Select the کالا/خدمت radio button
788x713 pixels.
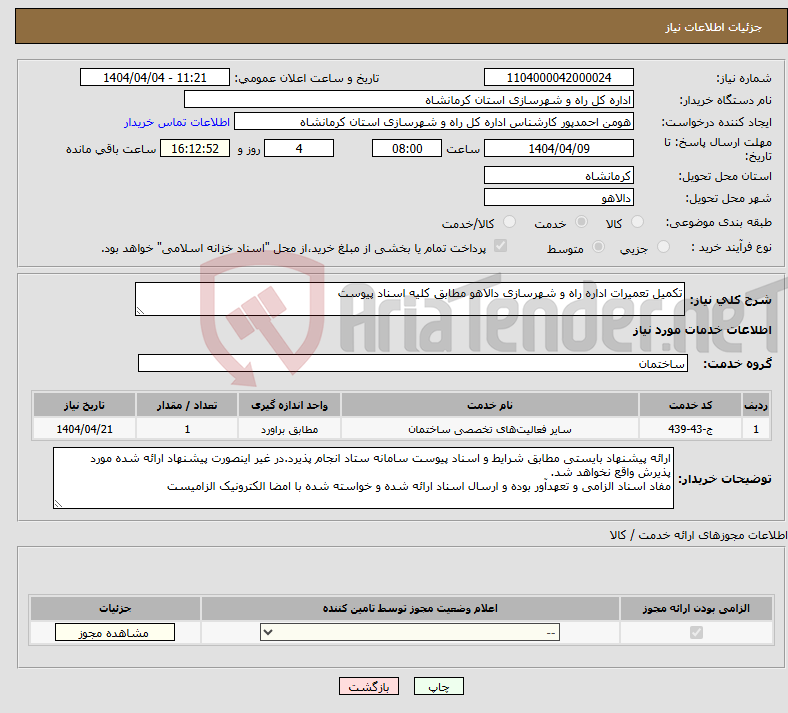[509, 222]
